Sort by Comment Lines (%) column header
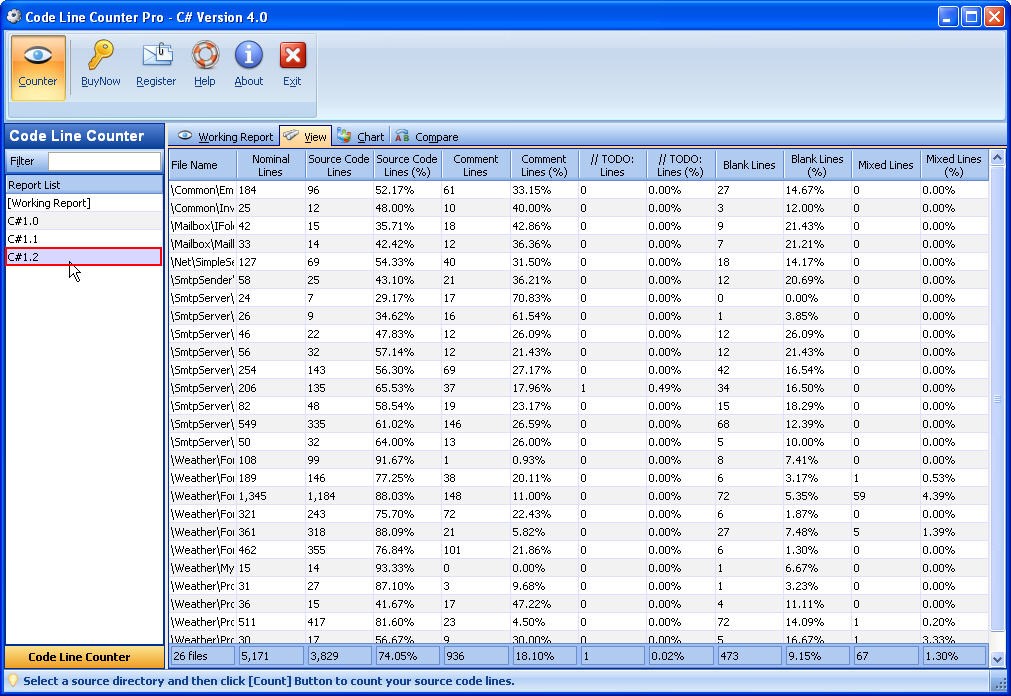 click(544, 165)
